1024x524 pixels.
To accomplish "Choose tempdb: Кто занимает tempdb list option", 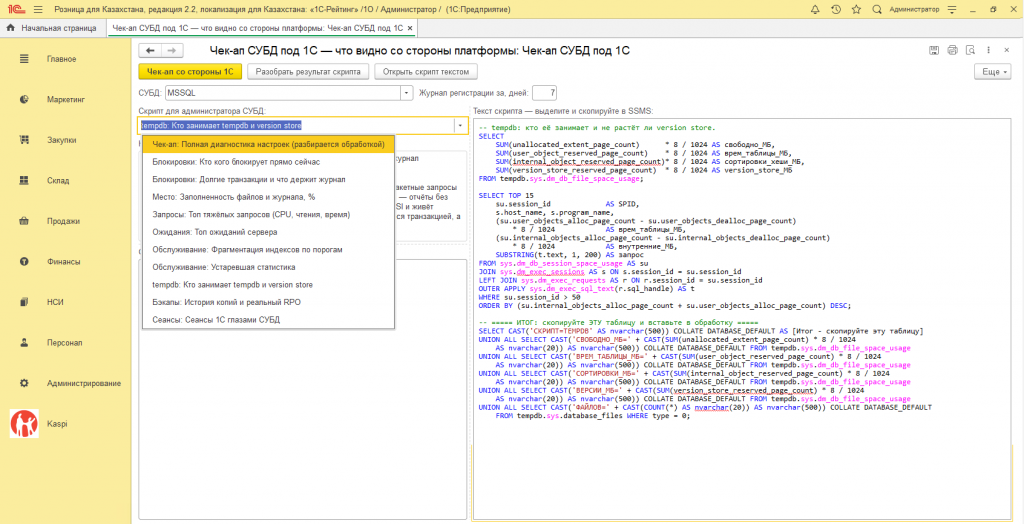I will 268,285.
